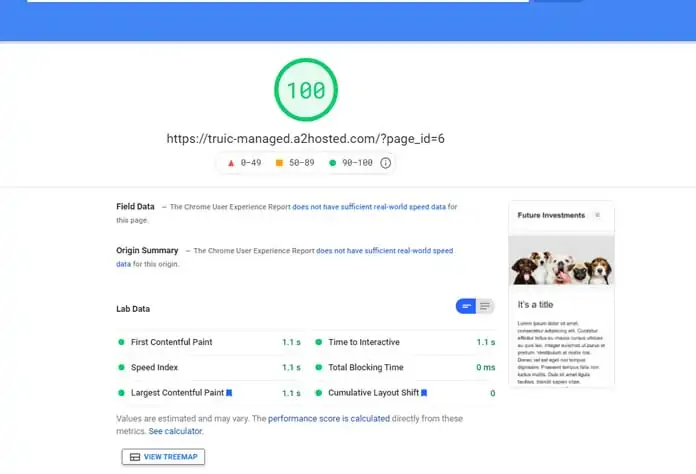The width and height of the screenshot is (696, 474).
Task: Click the orange square 50-89 legend icon
Action: pos(280,163)
